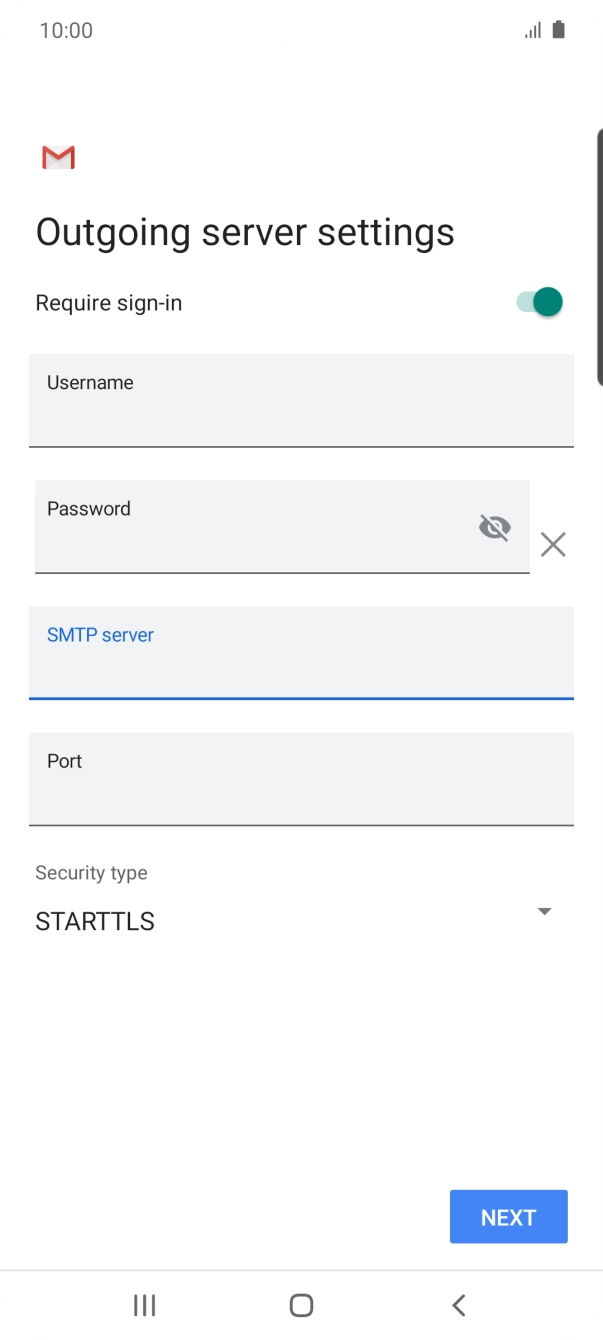Click the signal strength indicator
The image size is (603, 1340).
point(531,30)
